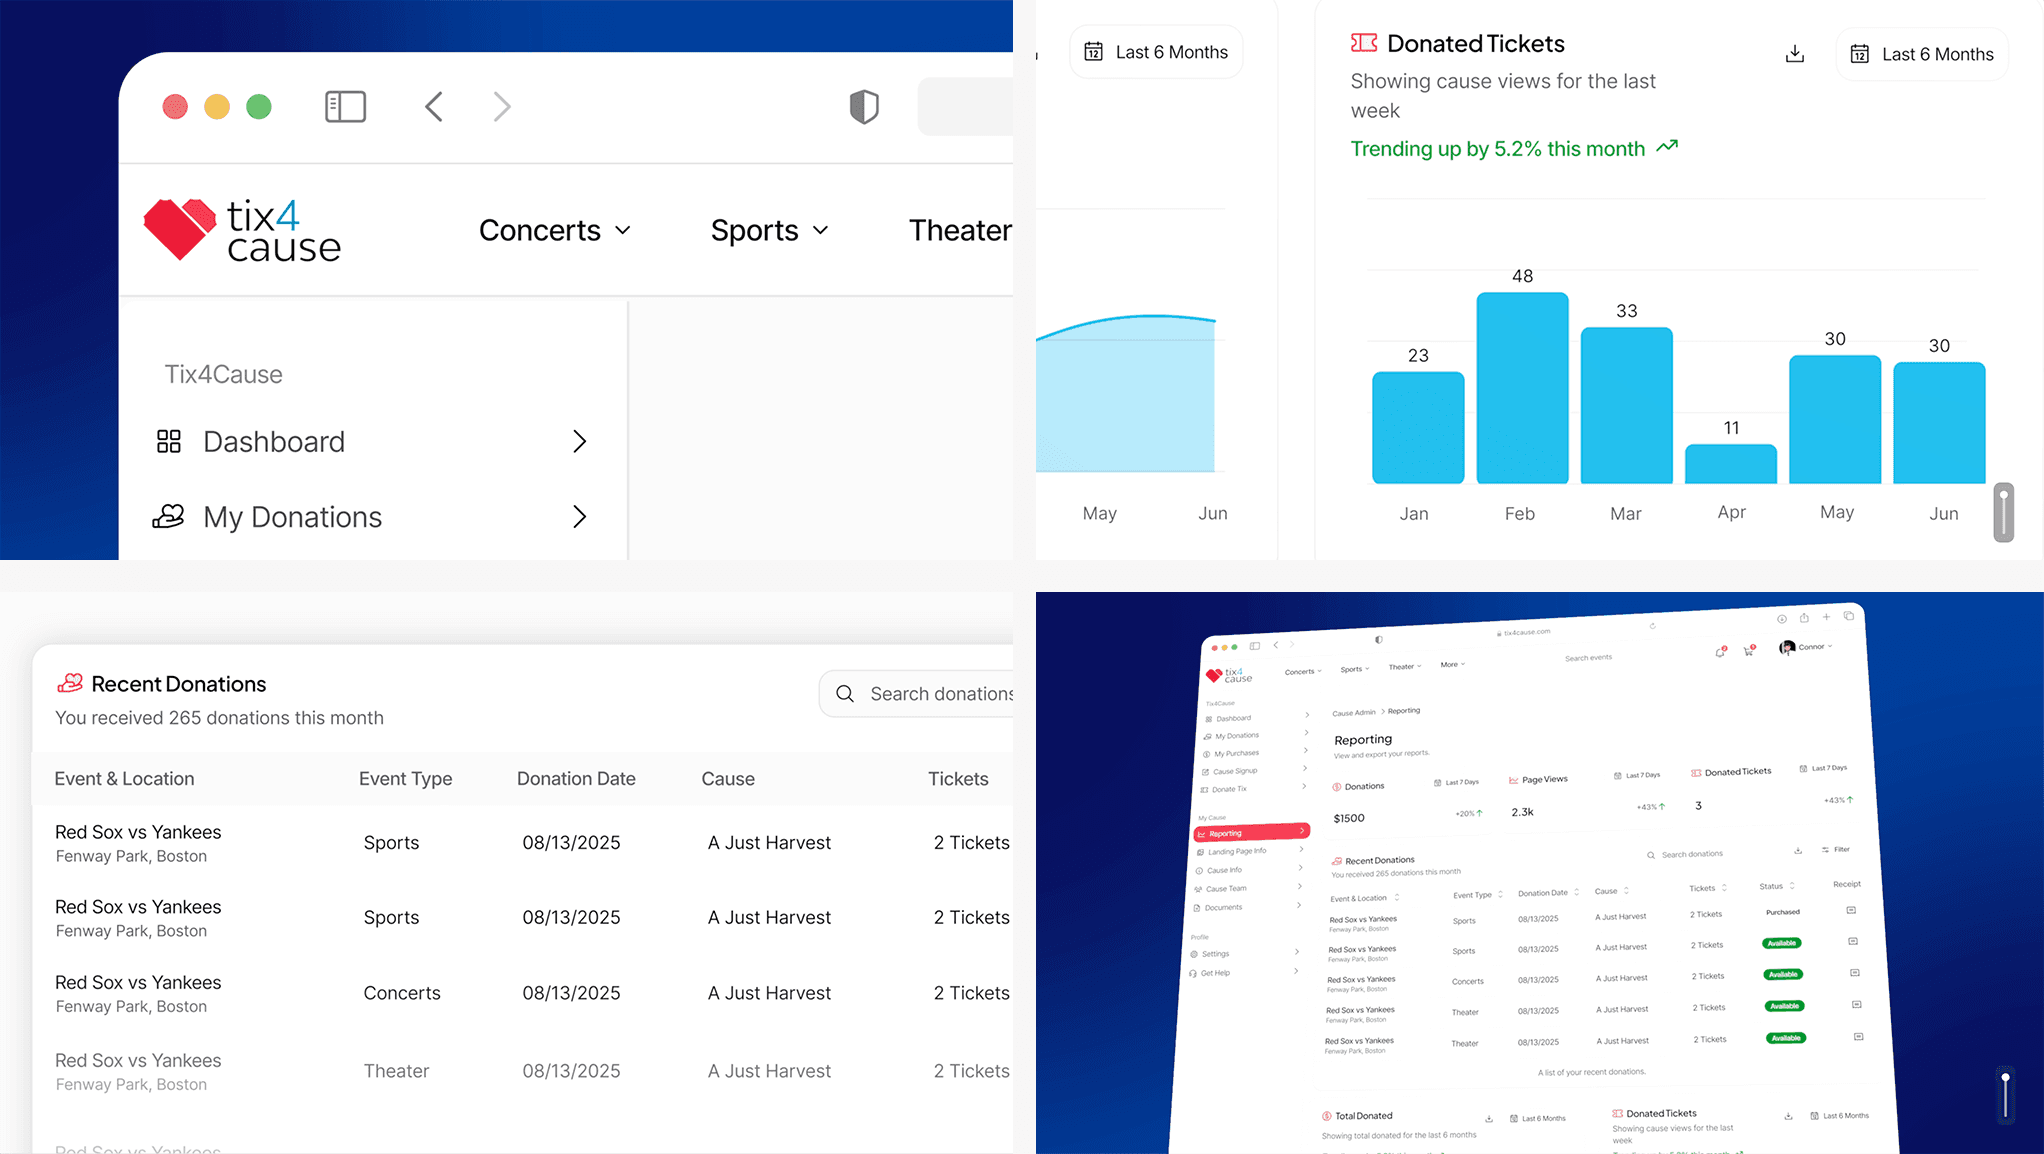Screen dimensions: 2044x1154
Task: Click the gray vertical slider beside bar chart
Action: [2003, 512]
